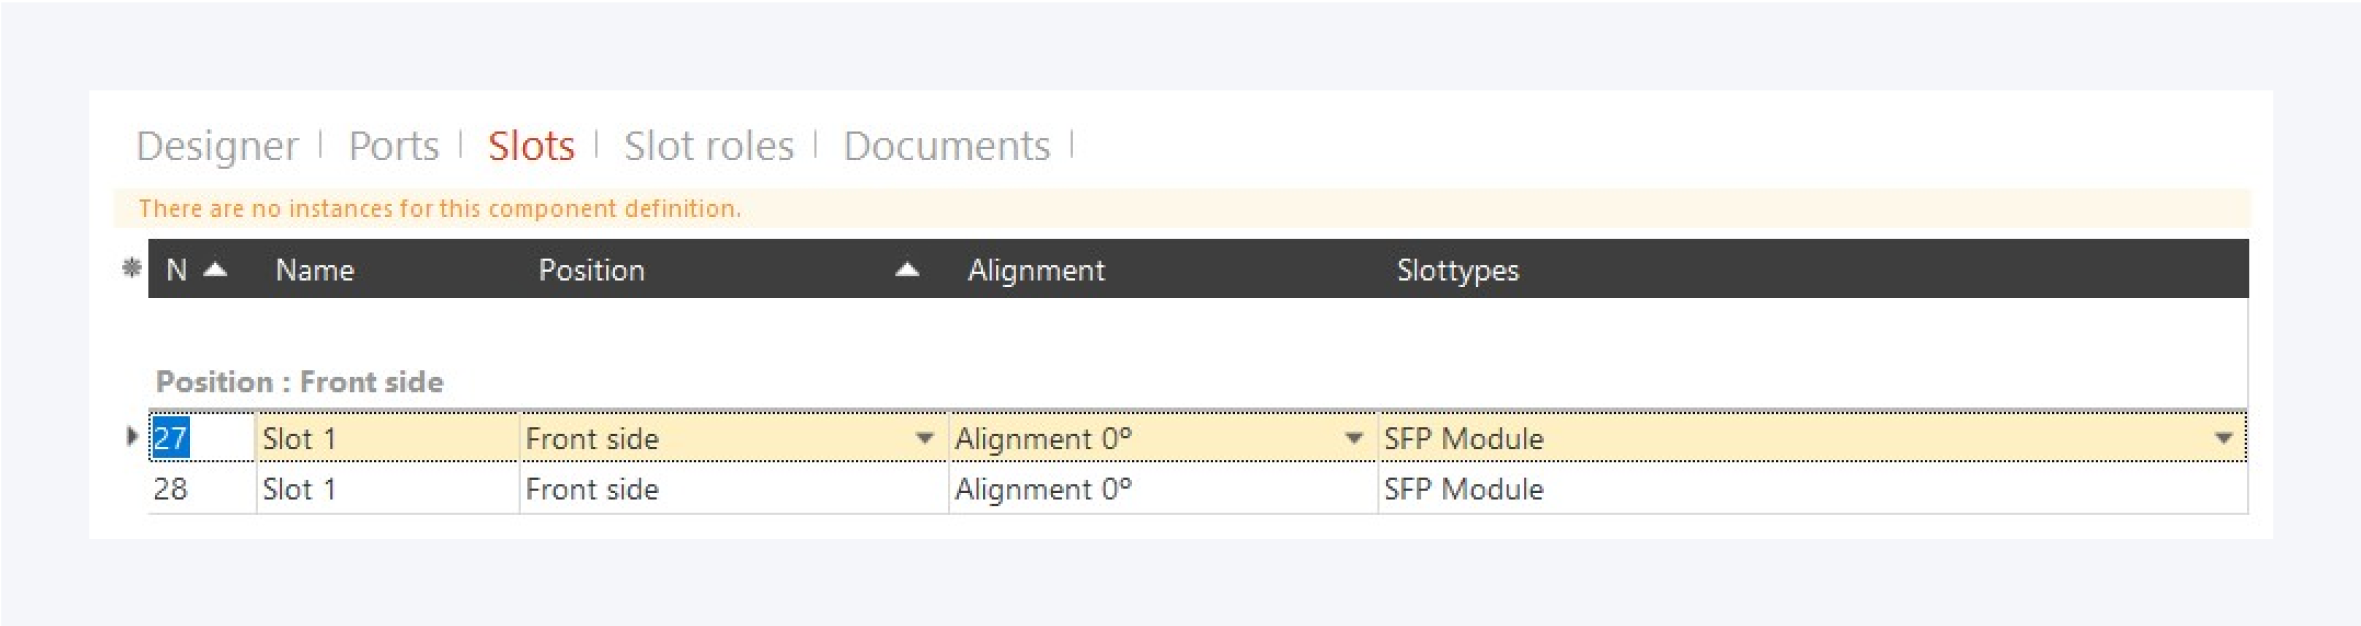Sort by the Name column header
The height and width of the screenshot is (626, 2361).
click(315, 270)
